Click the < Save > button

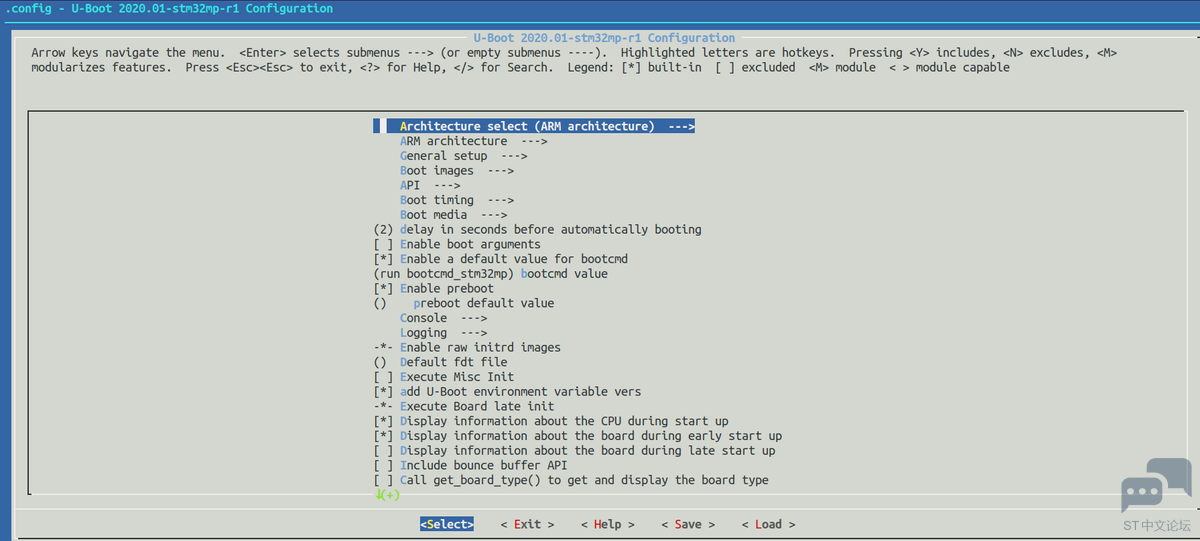[x=688, y=524]
